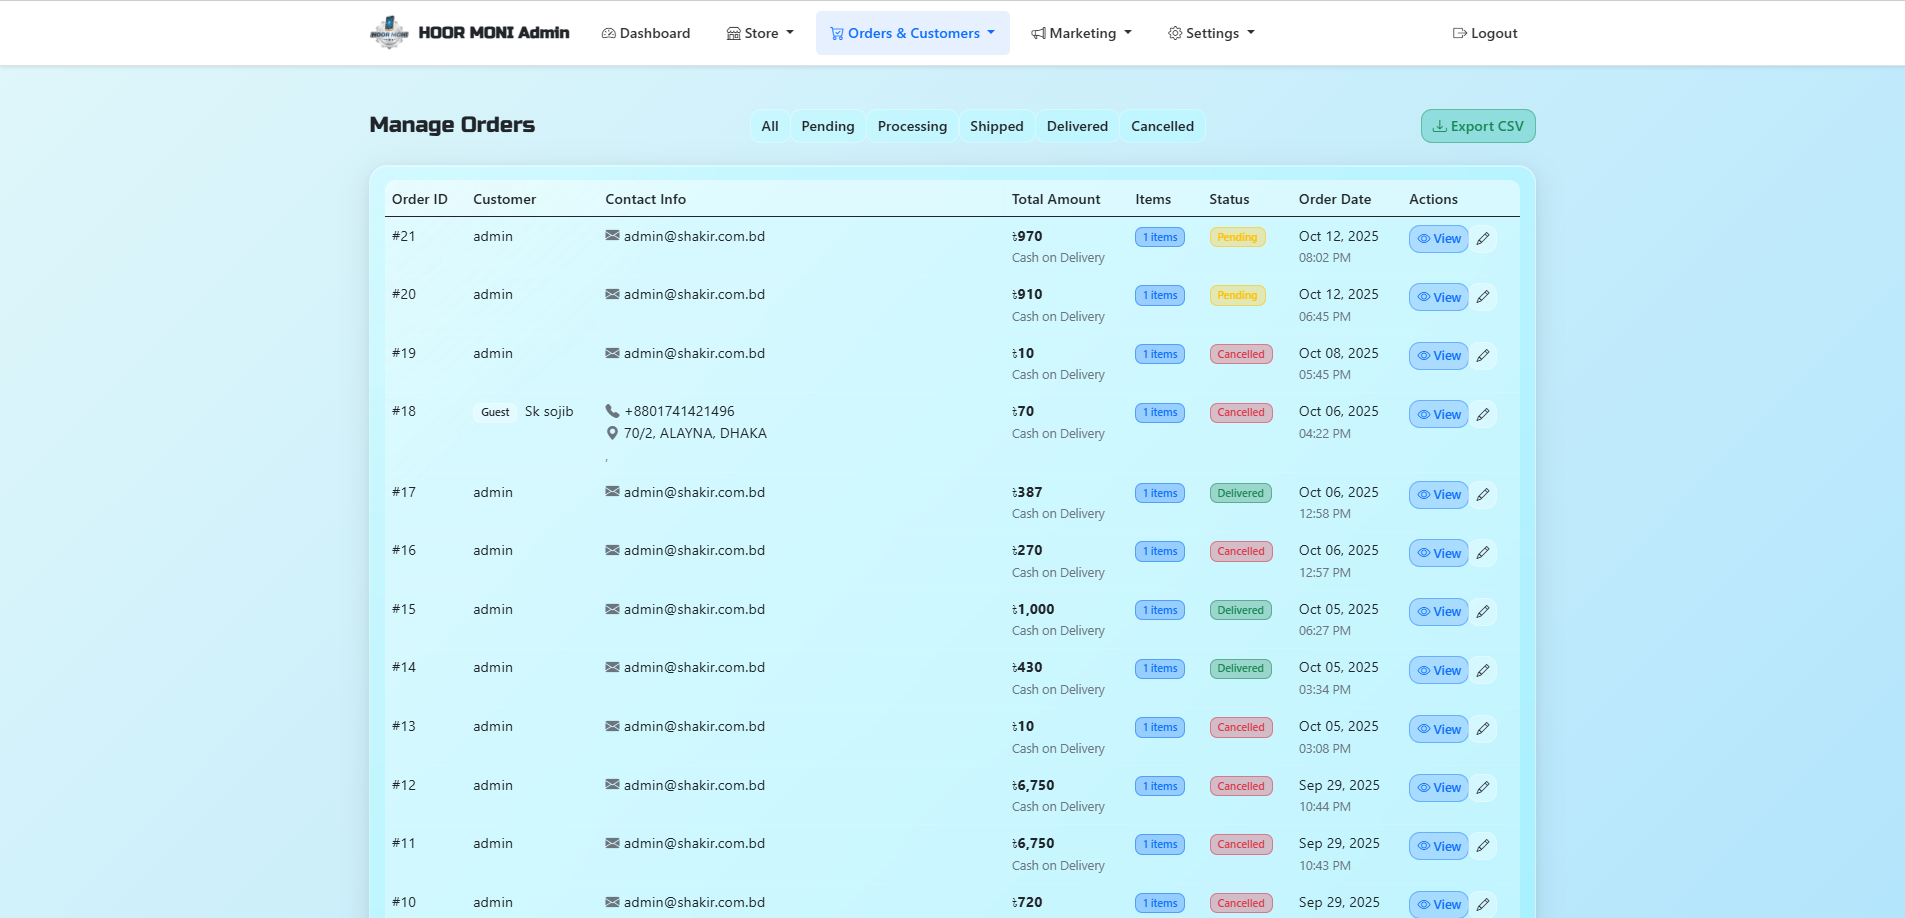1905x918 pixels.
Task: Open Store dropdown menu
Action: pos(760,33)
